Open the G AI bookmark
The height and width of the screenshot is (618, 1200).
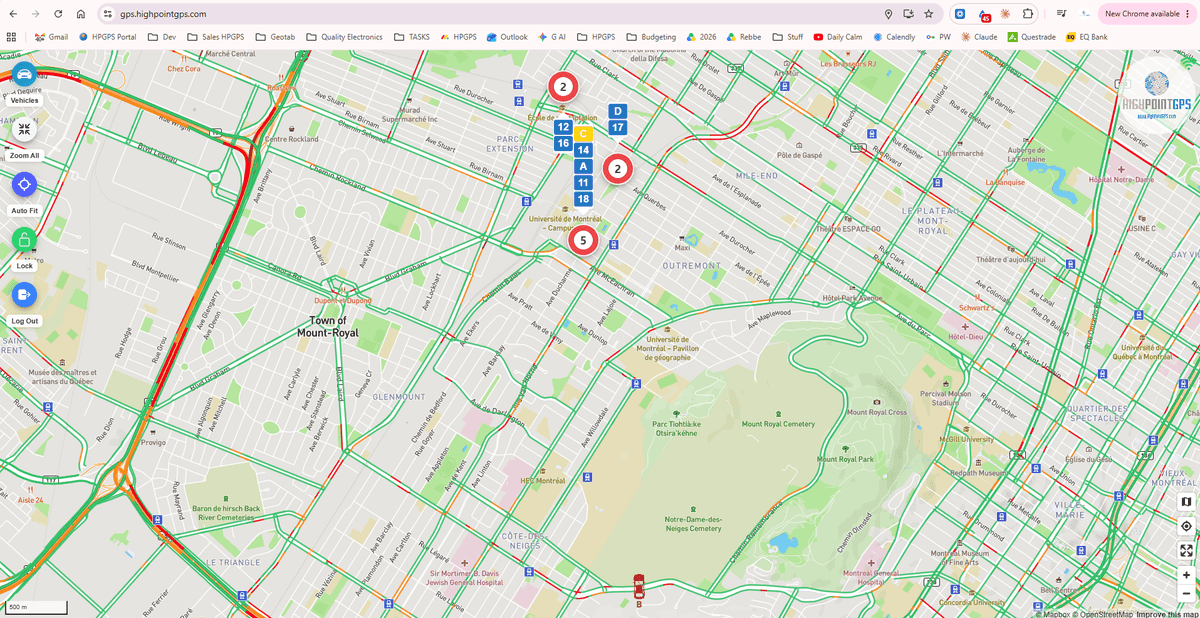pos(552,37)
